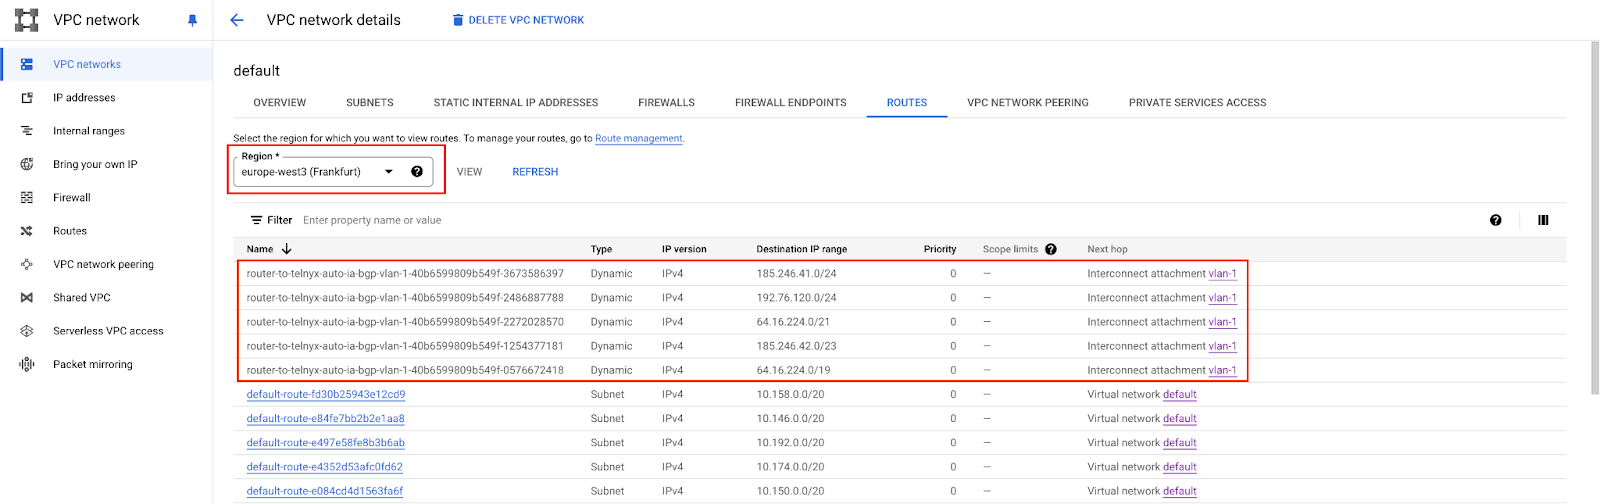
Task: Open route default-route-e84fe7bb2b2e1aa8
Action: tap(326, 419)
